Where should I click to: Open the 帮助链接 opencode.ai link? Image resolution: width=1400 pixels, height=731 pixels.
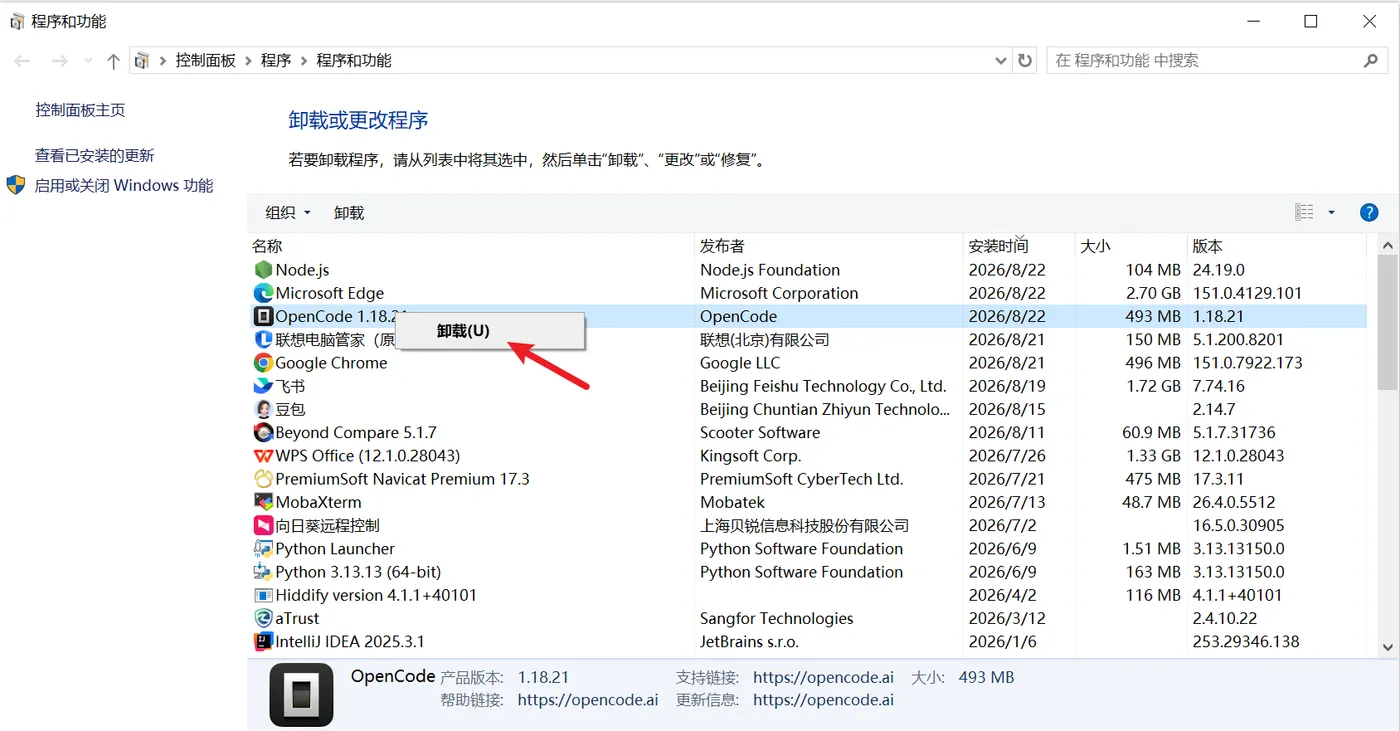pos(588,700)
